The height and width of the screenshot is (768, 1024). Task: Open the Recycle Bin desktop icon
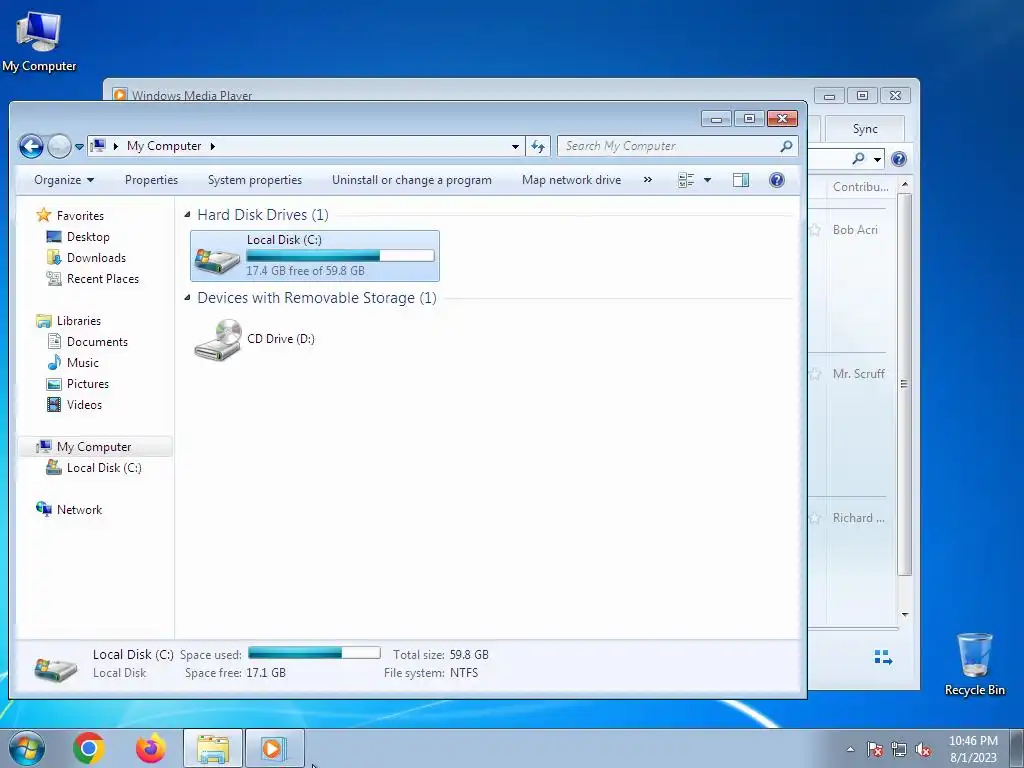click(x=974, y=664)
